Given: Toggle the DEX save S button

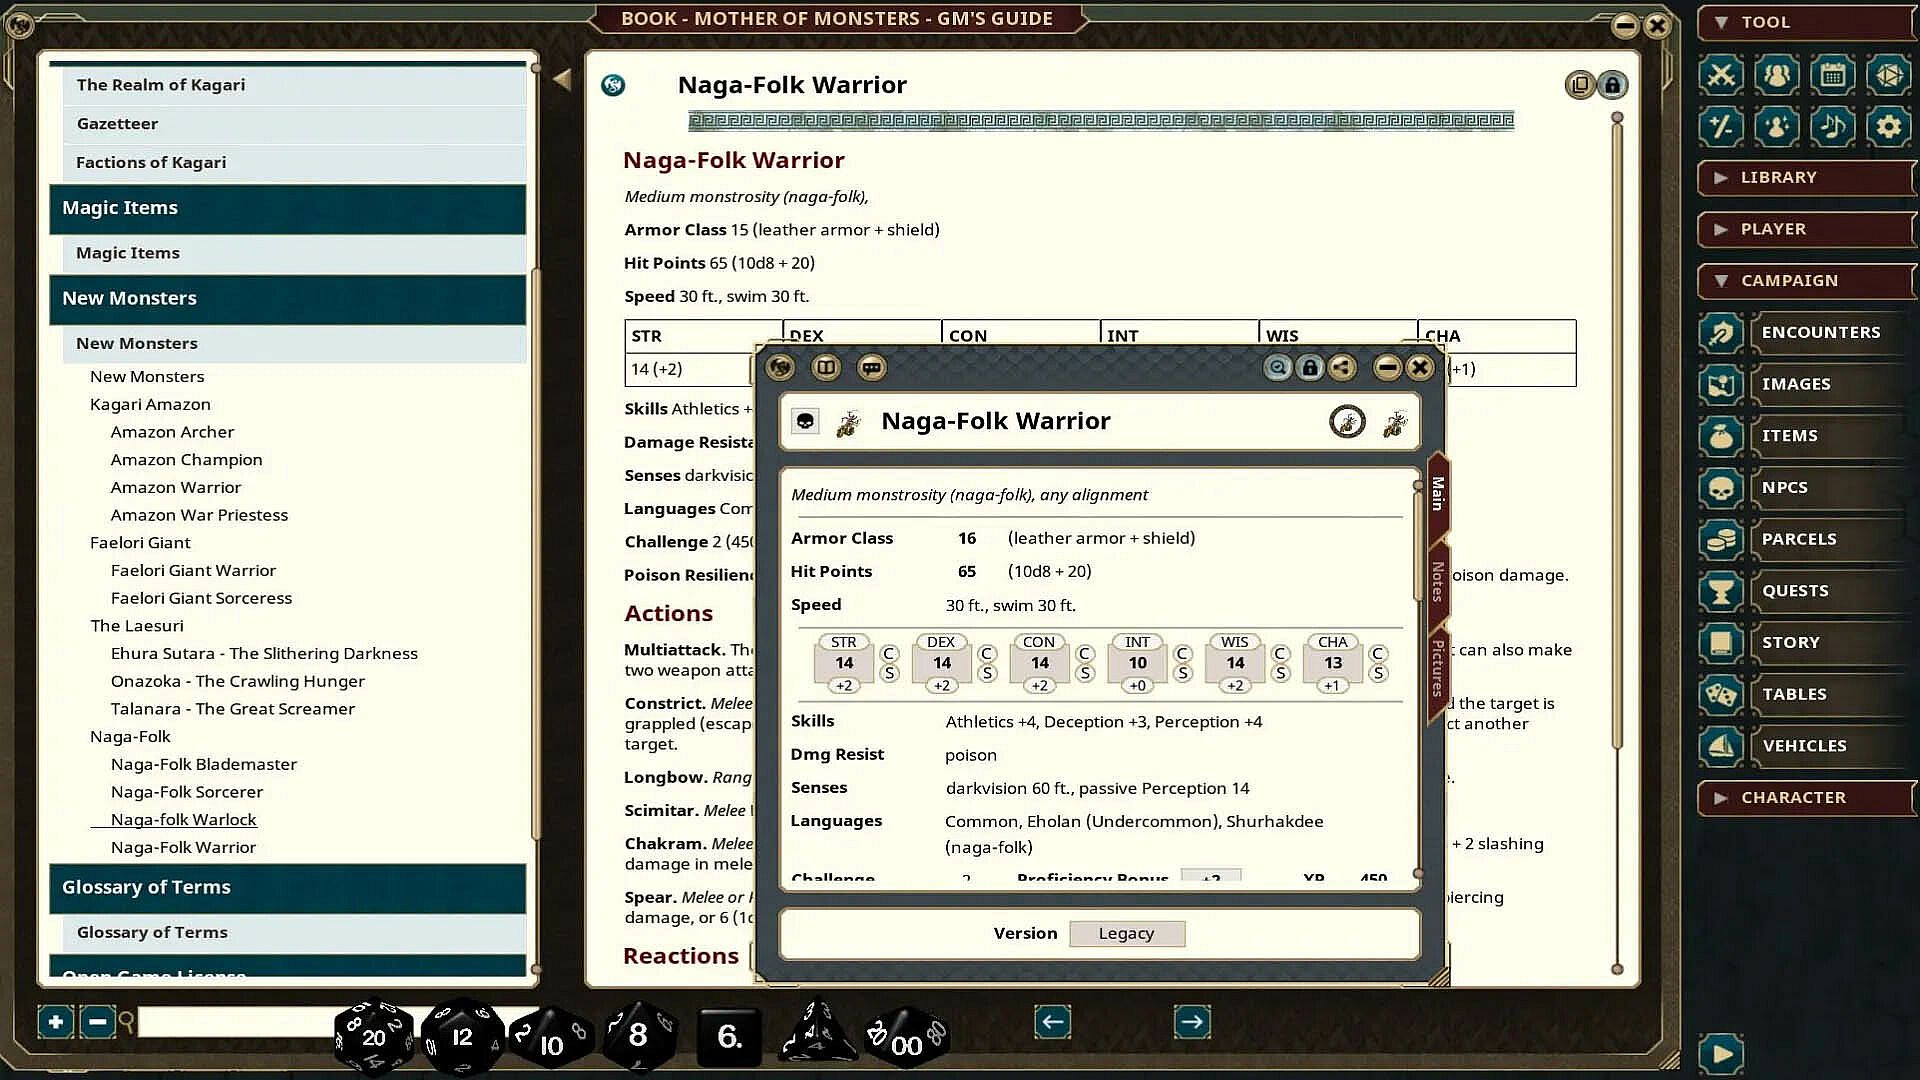Looking at the screenshot, I should click(987, 674).
